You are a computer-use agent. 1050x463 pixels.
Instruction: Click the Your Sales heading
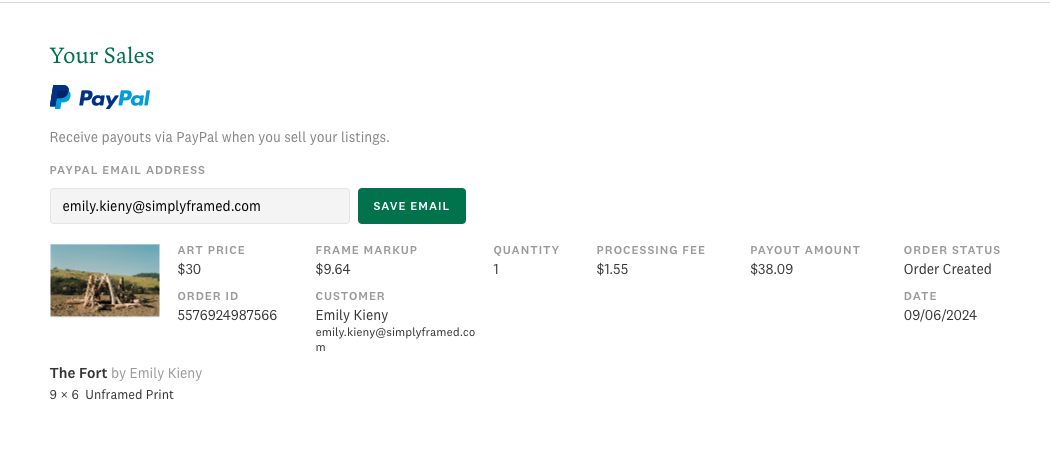[102, 55]
